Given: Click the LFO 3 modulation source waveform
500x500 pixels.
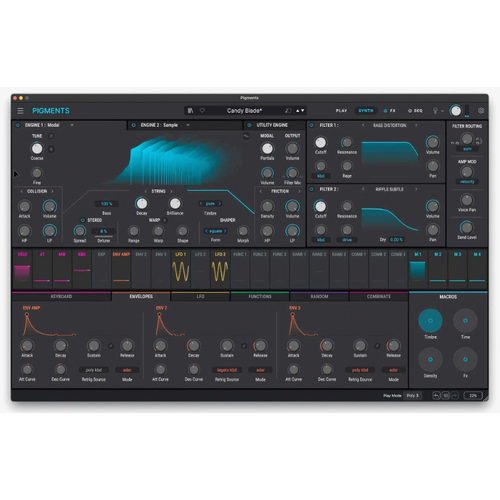Looking at the screenshot, I should (220, 271).
